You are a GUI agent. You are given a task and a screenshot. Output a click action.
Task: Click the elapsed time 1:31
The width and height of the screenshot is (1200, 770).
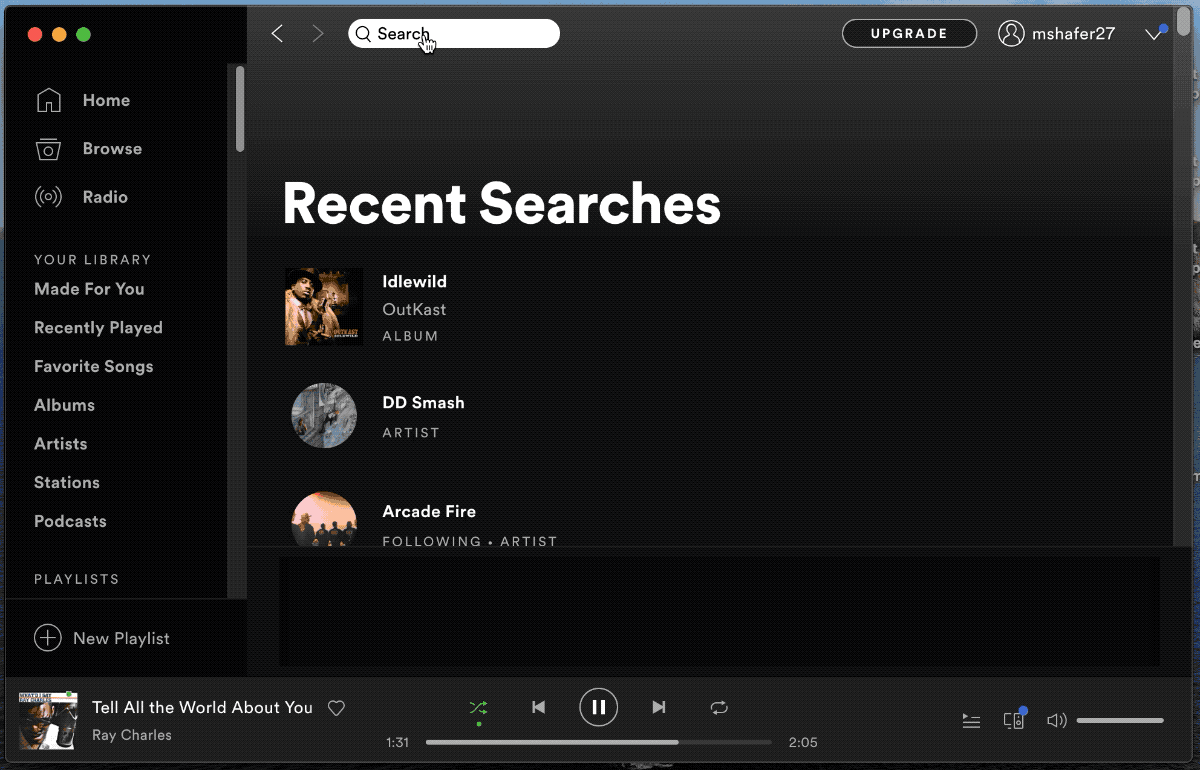(x=397, y=743)
